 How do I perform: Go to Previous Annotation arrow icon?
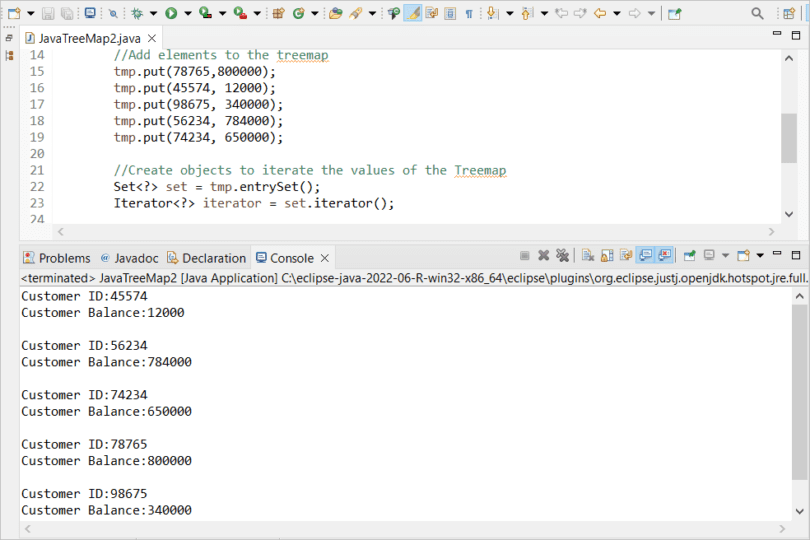click(526, 13)
